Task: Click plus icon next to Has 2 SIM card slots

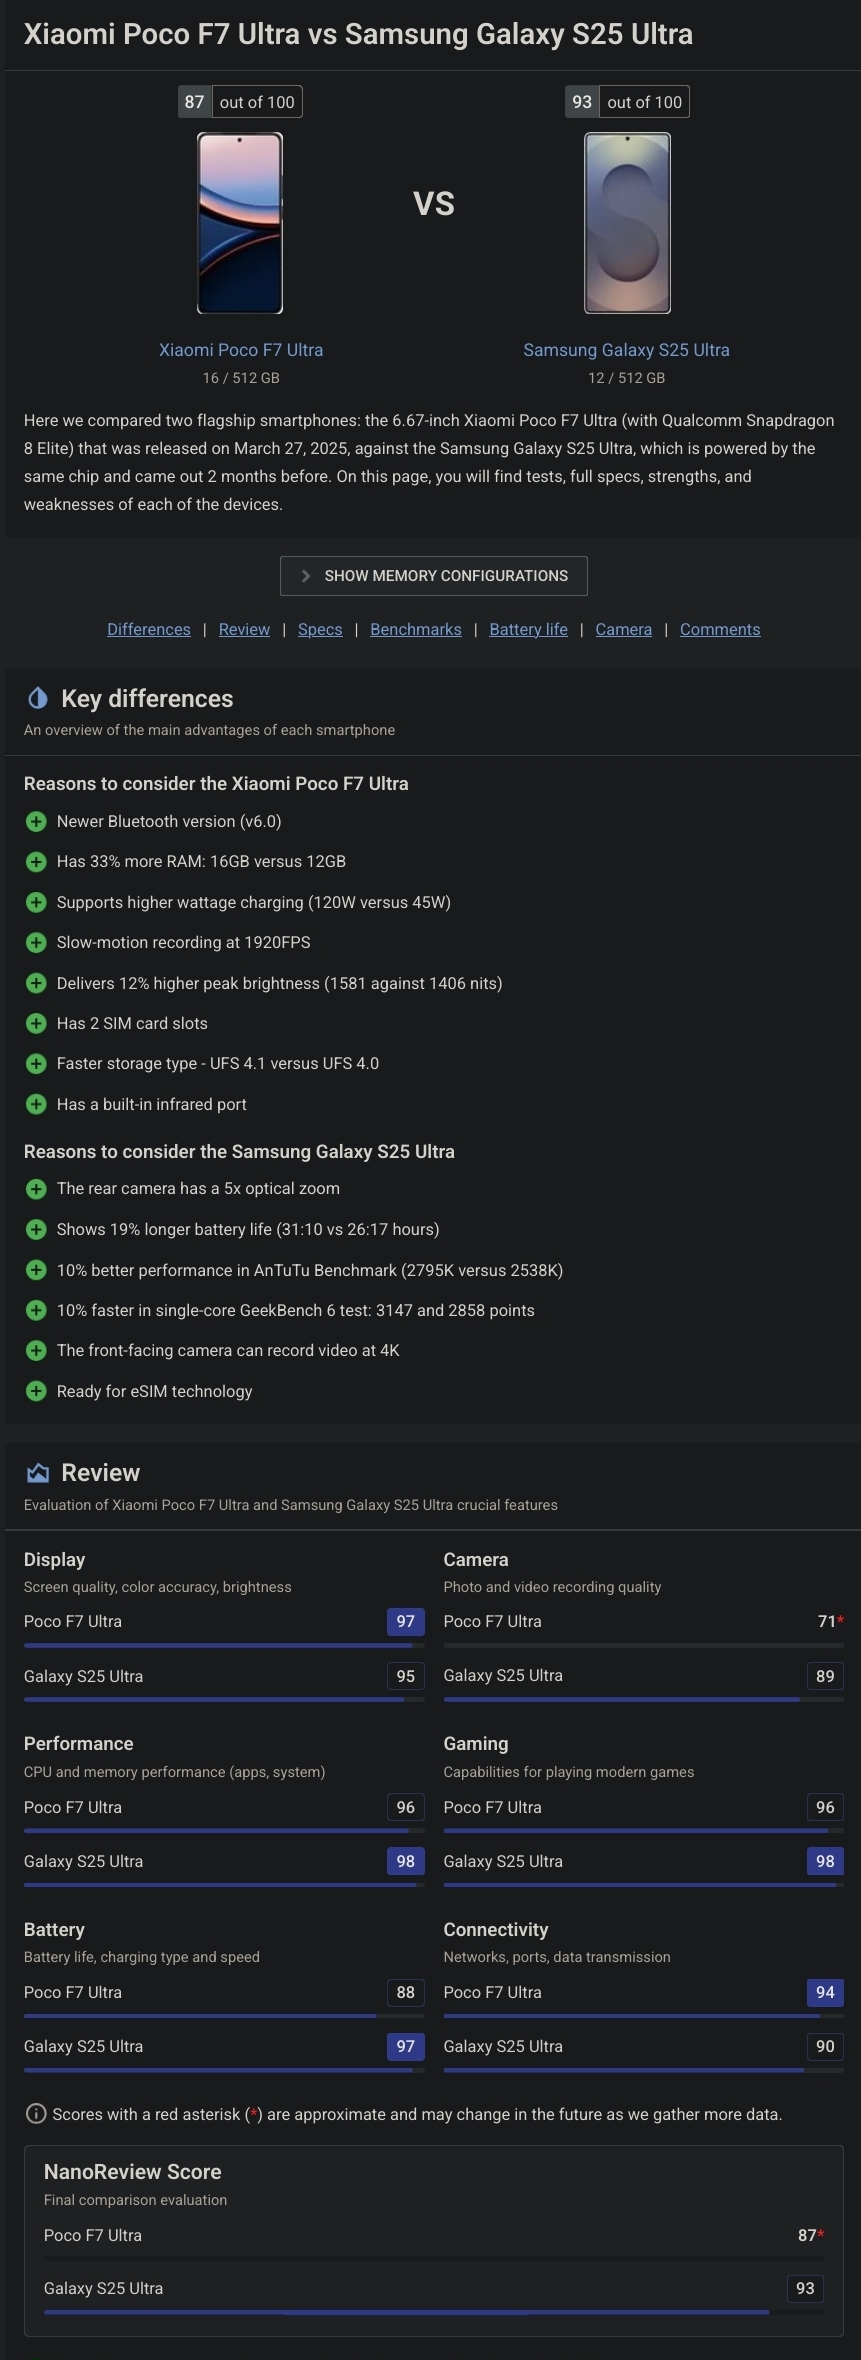Action: pyautogui.click(x=36, y=1023)
